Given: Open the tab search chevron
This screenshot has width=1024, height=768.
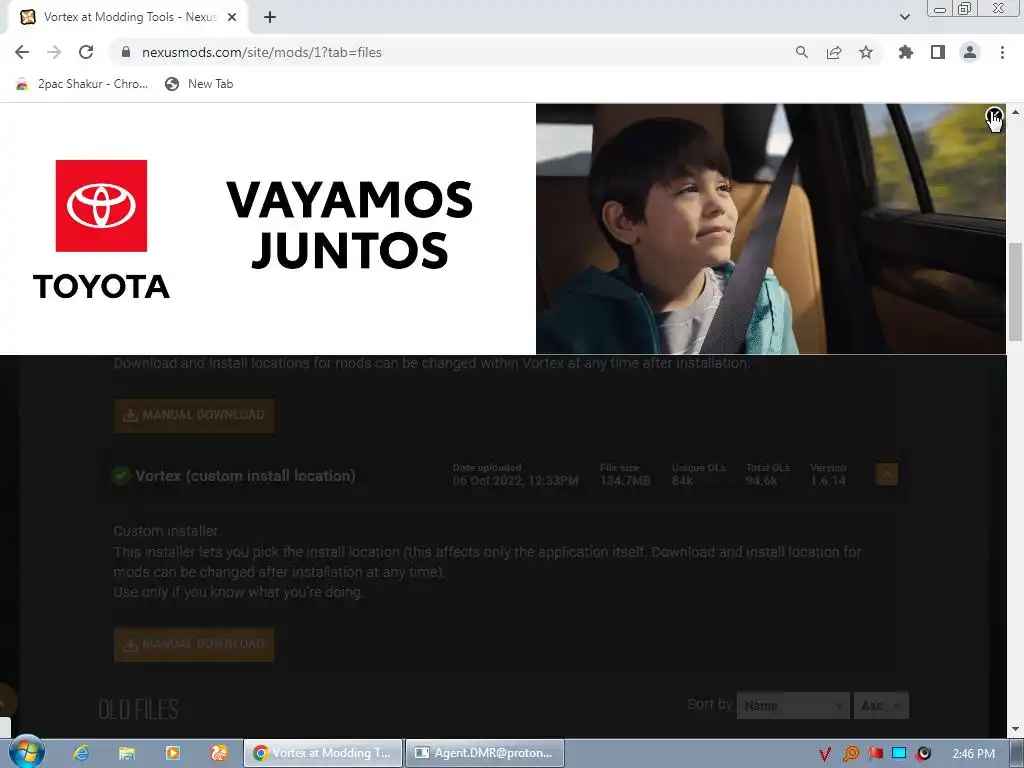Looking at the screenshot, I should pos(904,17).
